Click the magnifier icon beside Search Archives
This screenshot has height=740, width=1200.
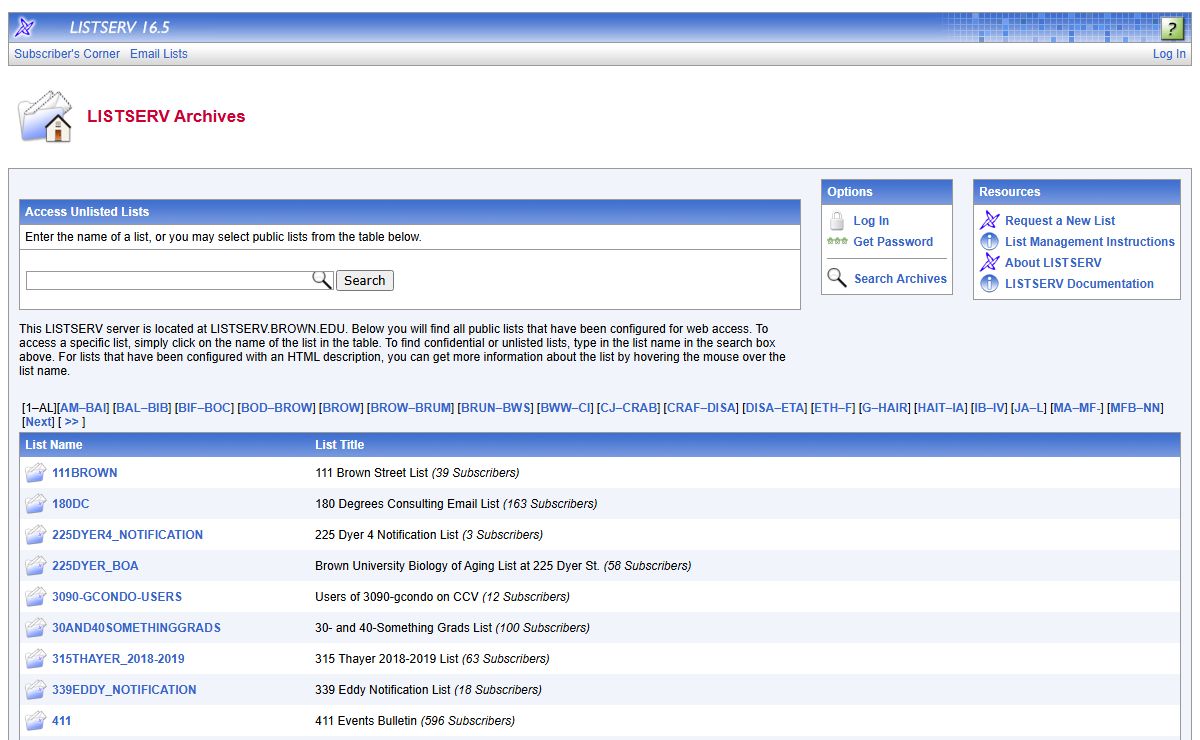837,278
